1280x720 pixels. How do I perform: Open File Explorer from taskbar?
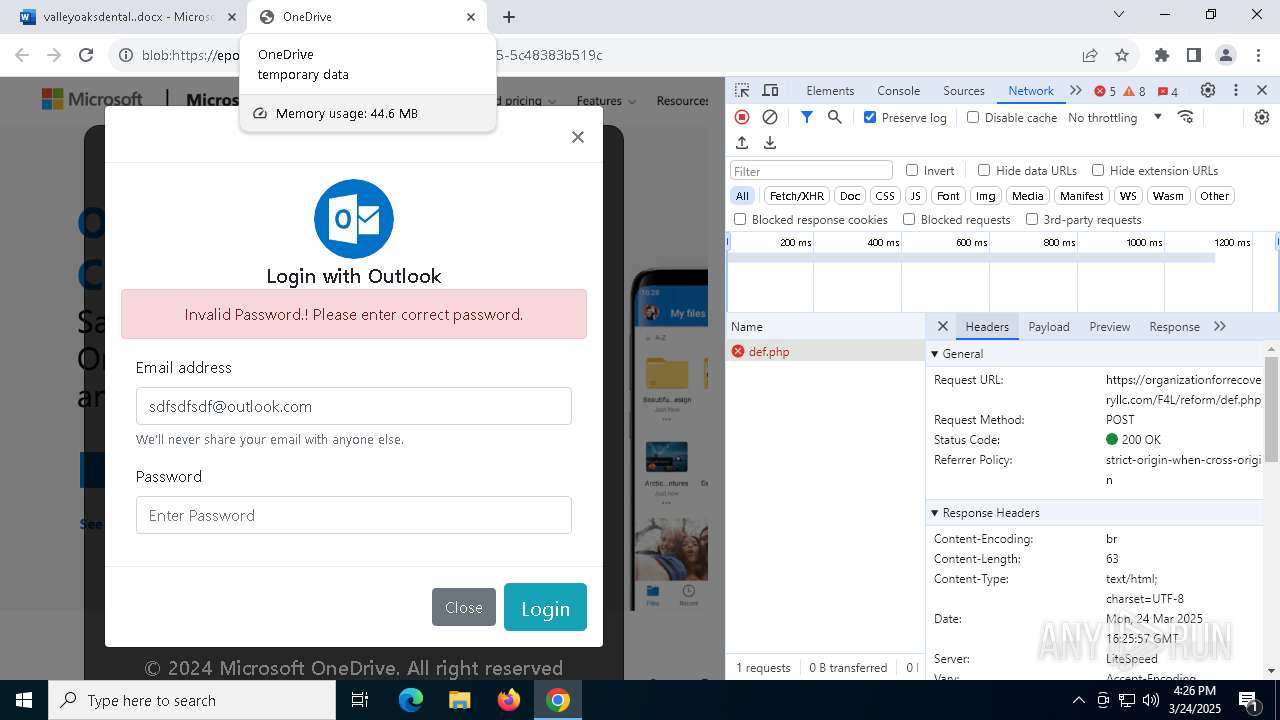tap(459, 700)
